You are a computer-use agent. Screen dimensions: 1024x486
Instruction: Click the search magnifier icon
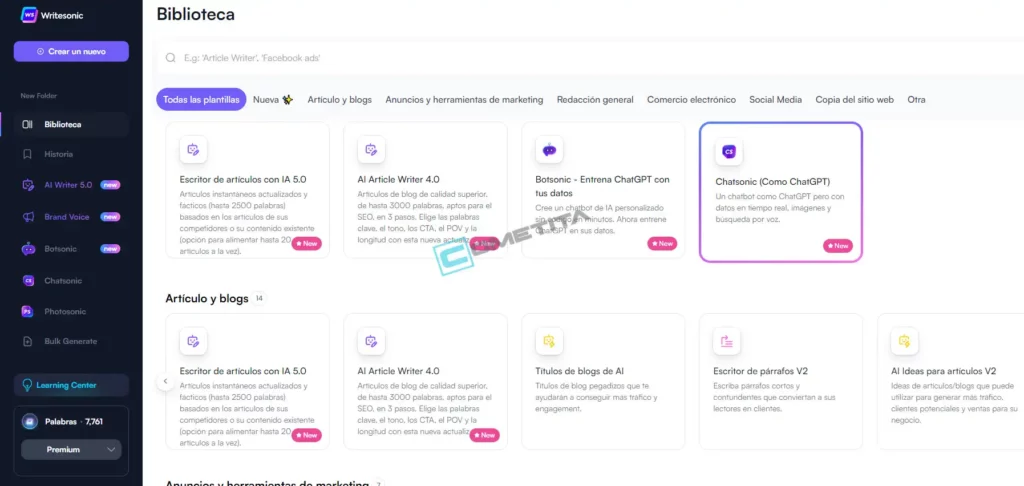170,57
